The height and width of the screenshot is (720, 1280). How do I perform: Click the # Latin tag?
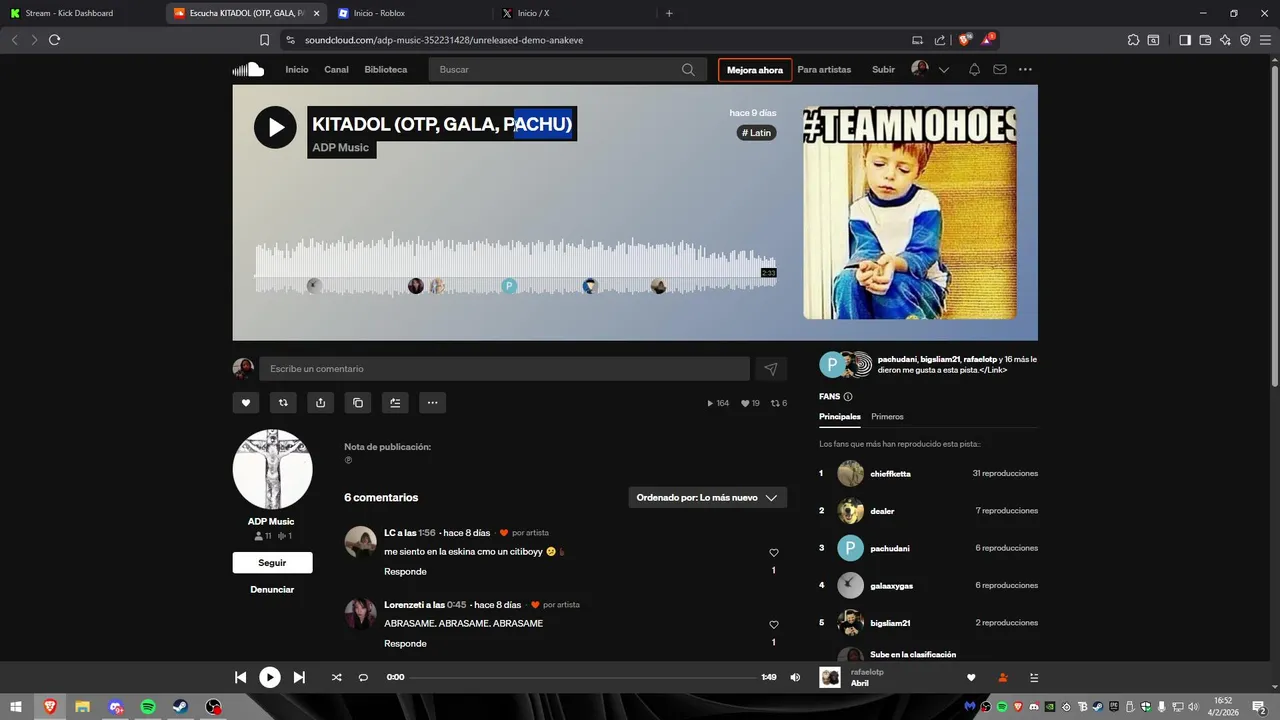757,132
